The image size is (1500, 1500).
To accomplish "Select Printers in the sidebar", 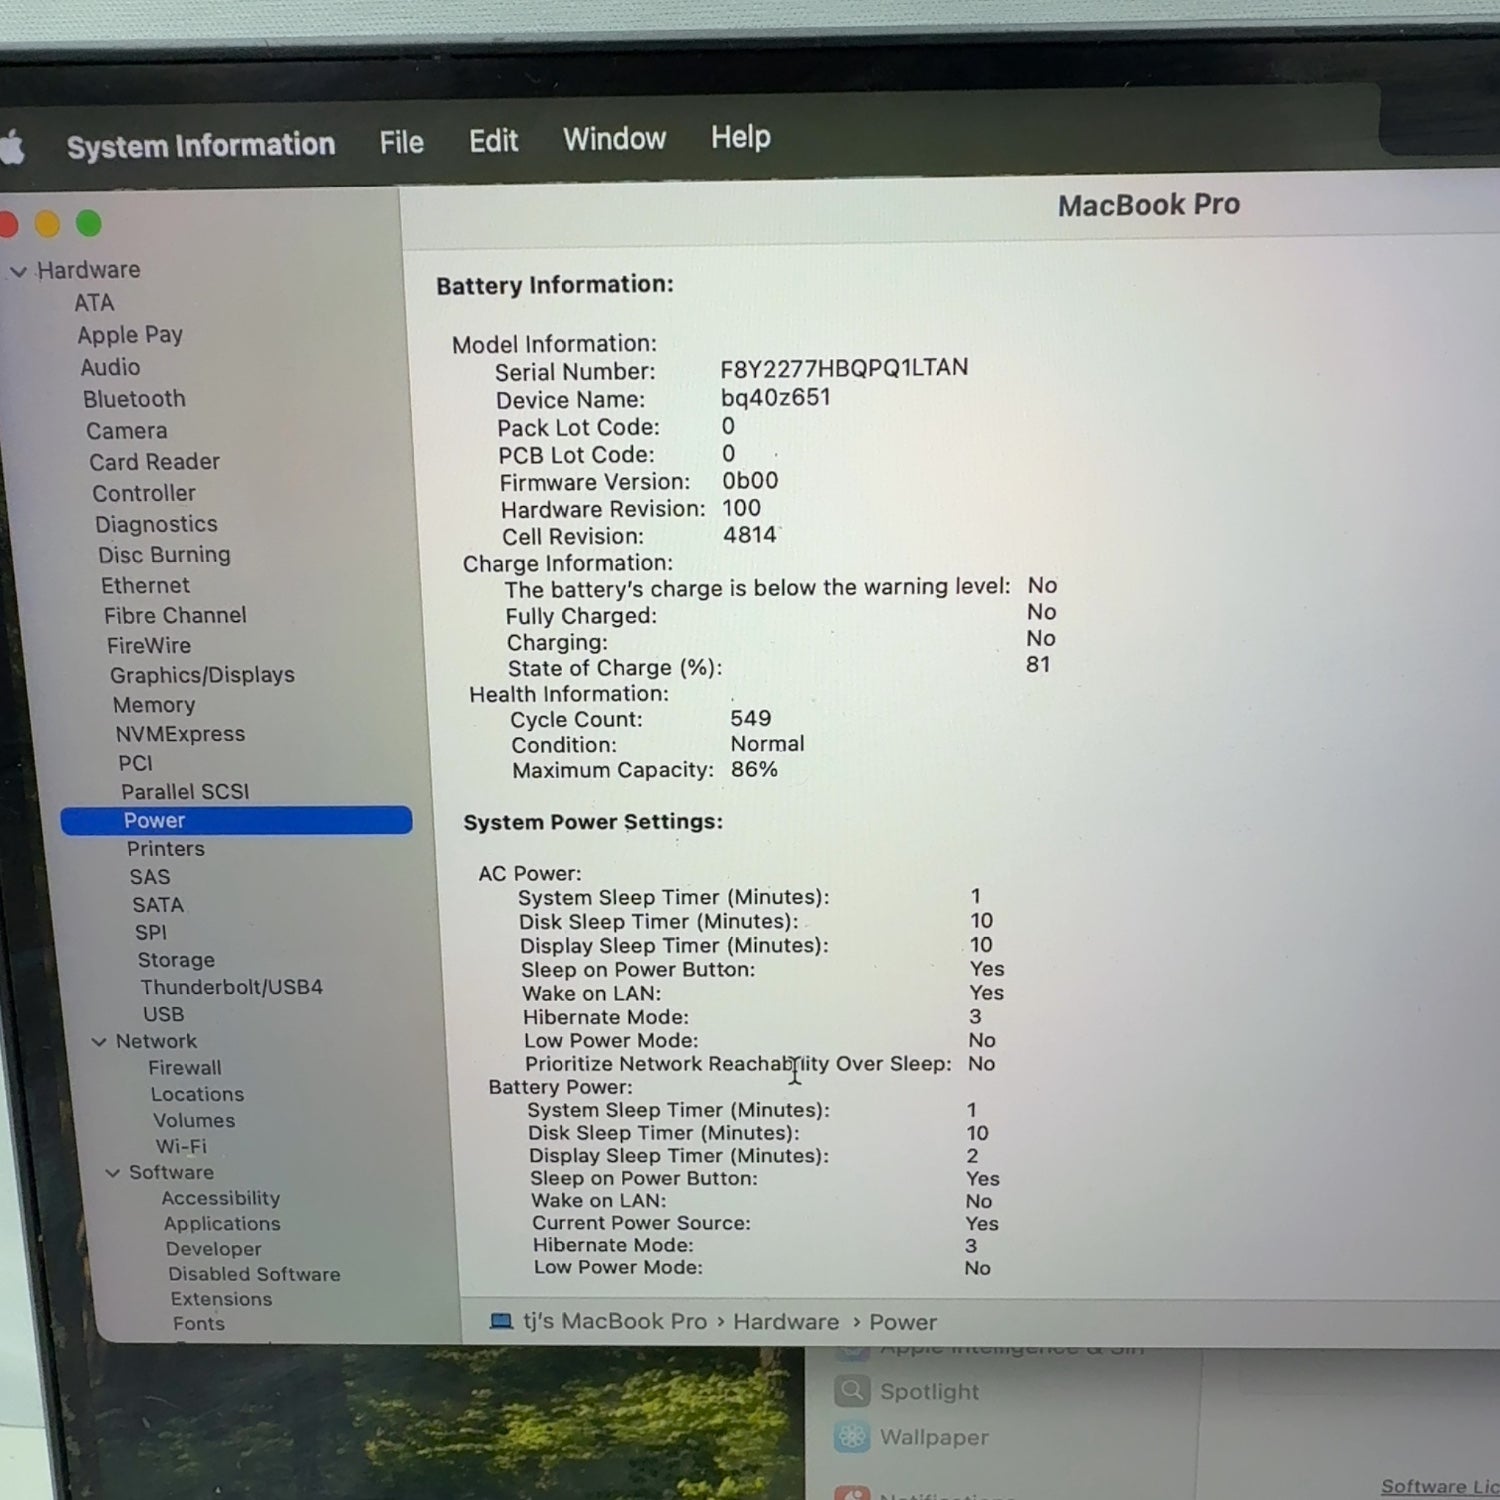I will pyautogui.click(x=165, y=848).
